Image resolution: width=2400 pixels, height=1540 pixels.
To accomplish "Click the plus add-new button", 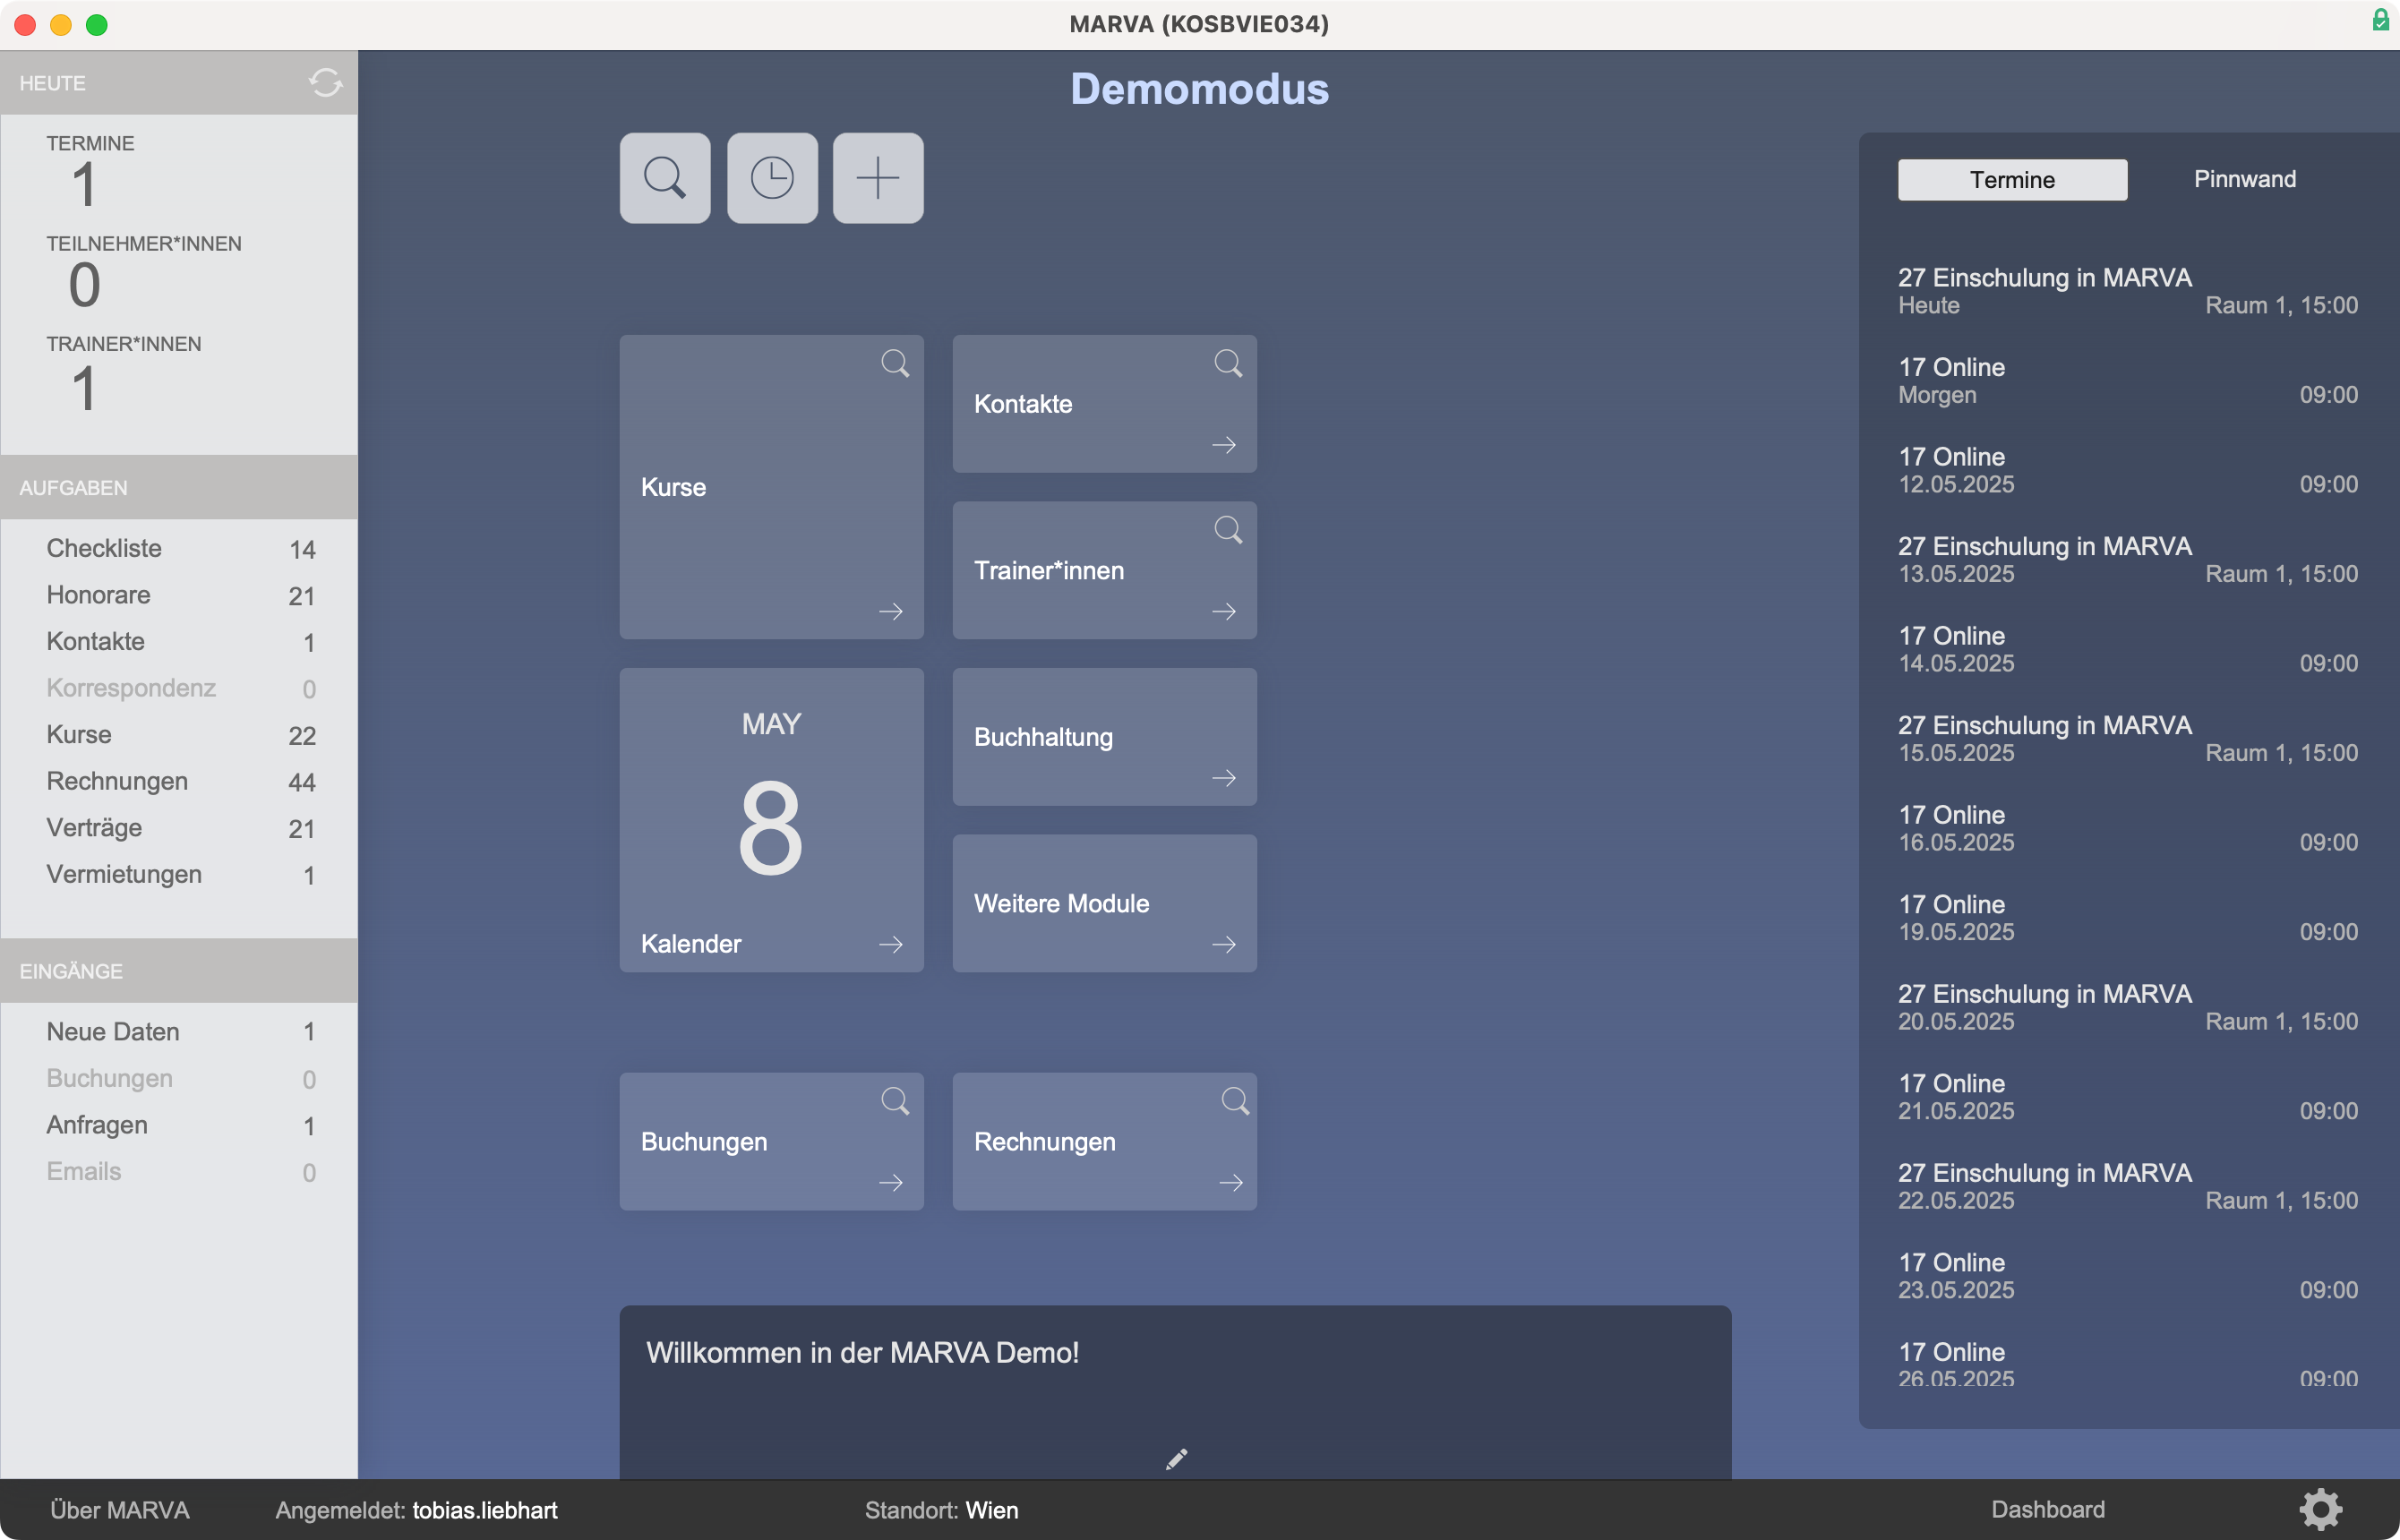I will (877, 178).
